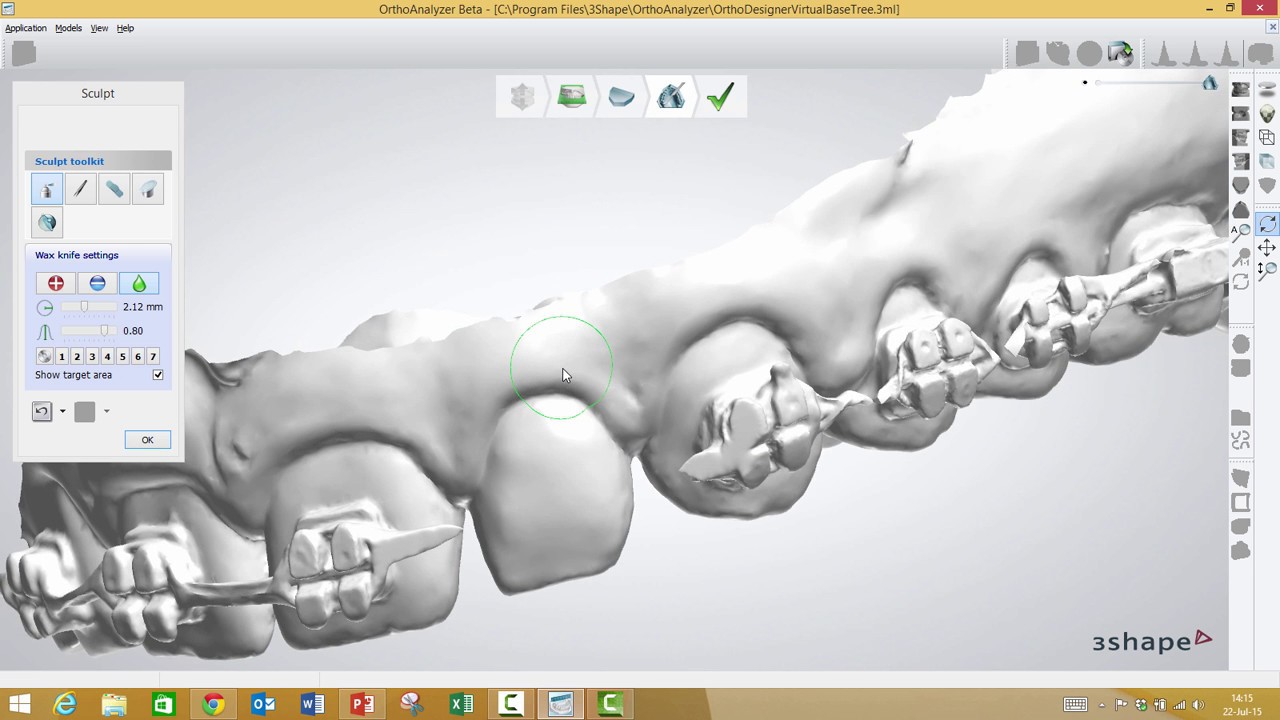1280x720 pixels.
Task: Open the Models menu
Action: [x=68, y=28]
